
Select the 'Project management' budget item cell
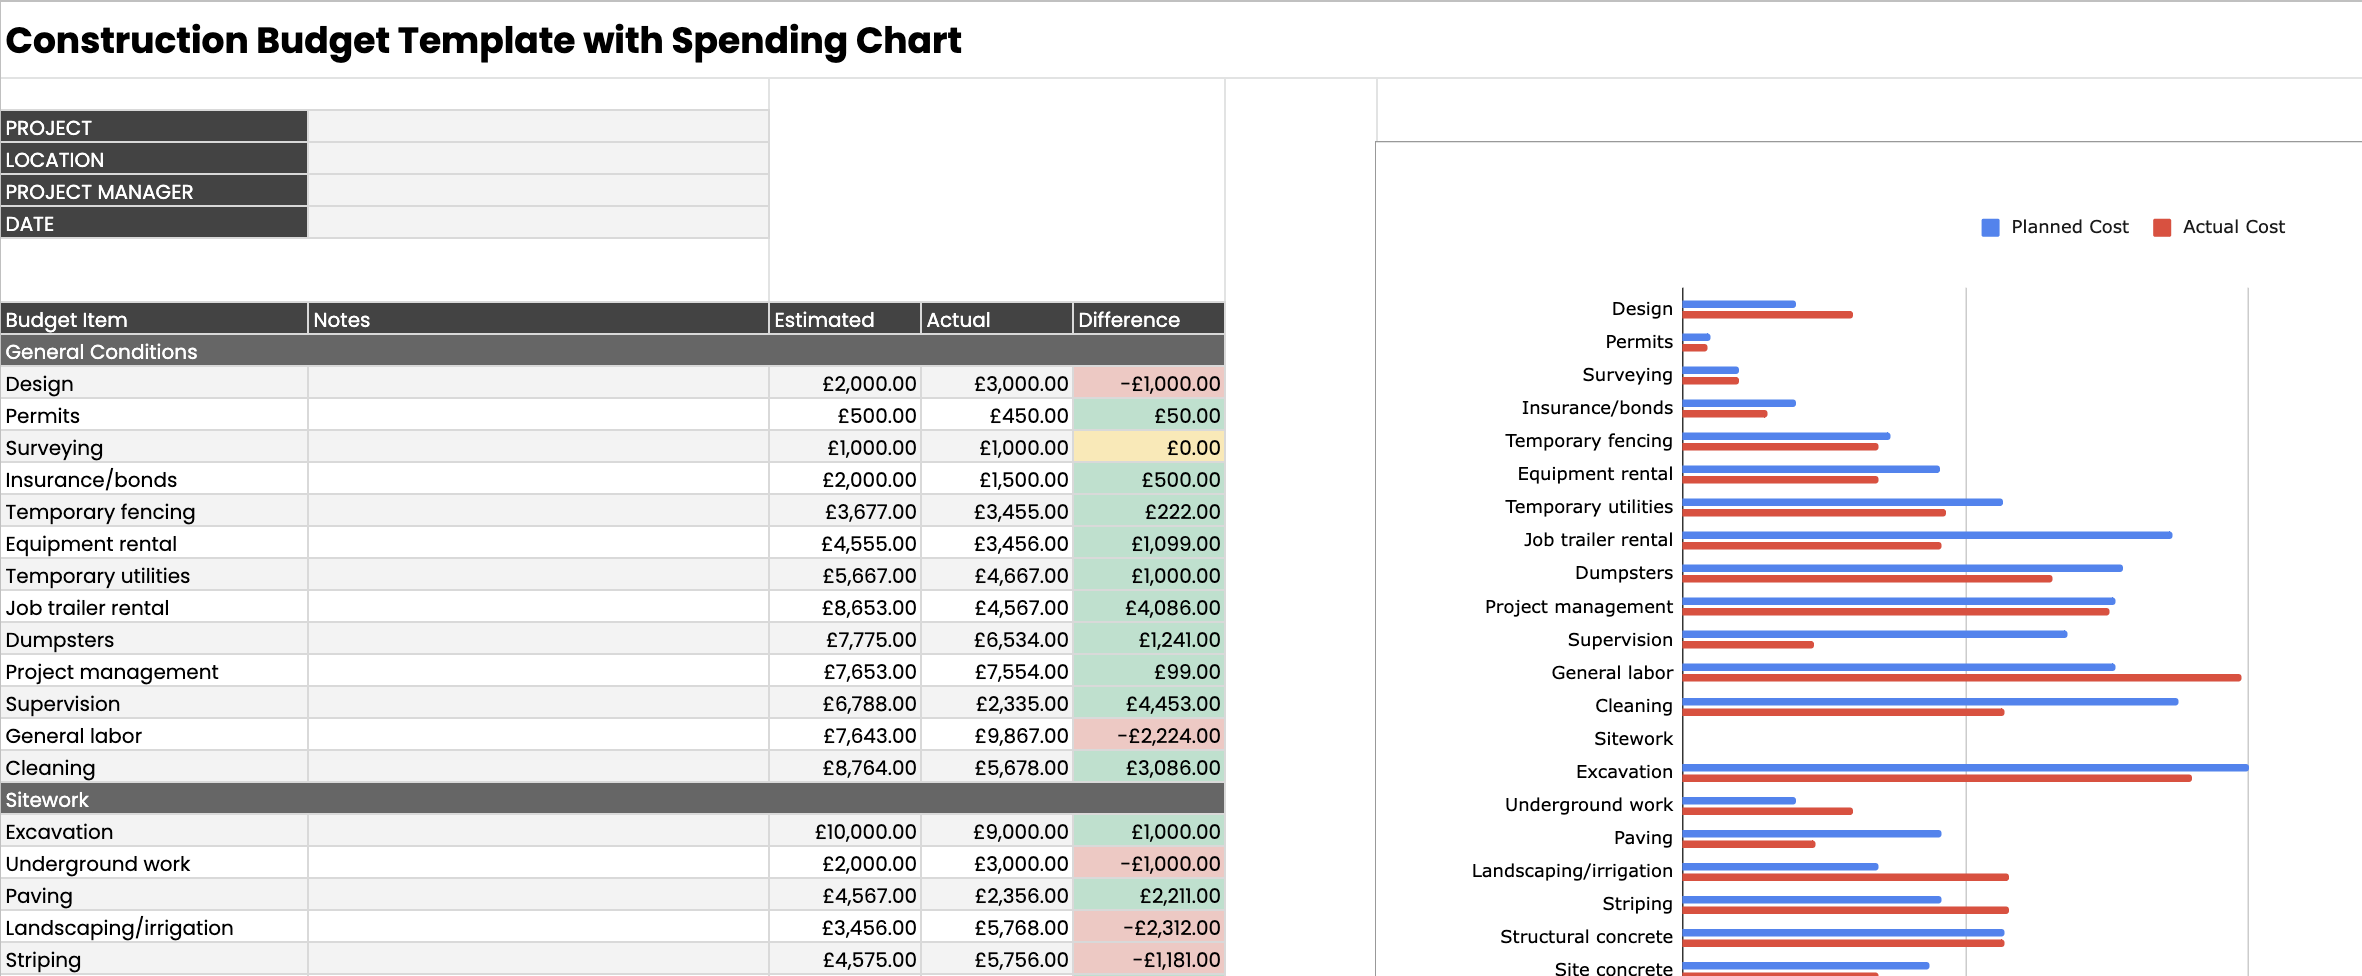tap(154, 671)
